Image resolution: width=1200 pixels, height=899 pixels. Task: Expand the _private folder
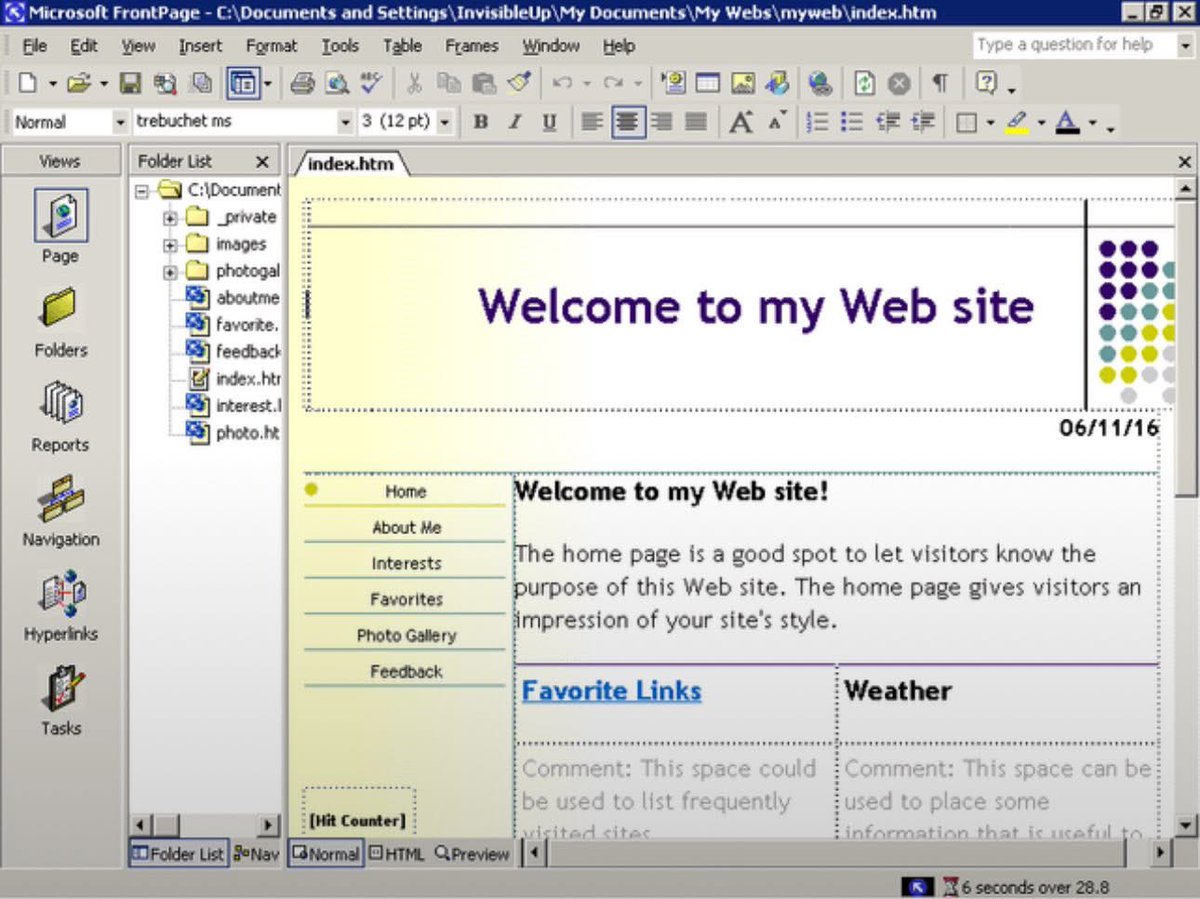click(169, 218)
